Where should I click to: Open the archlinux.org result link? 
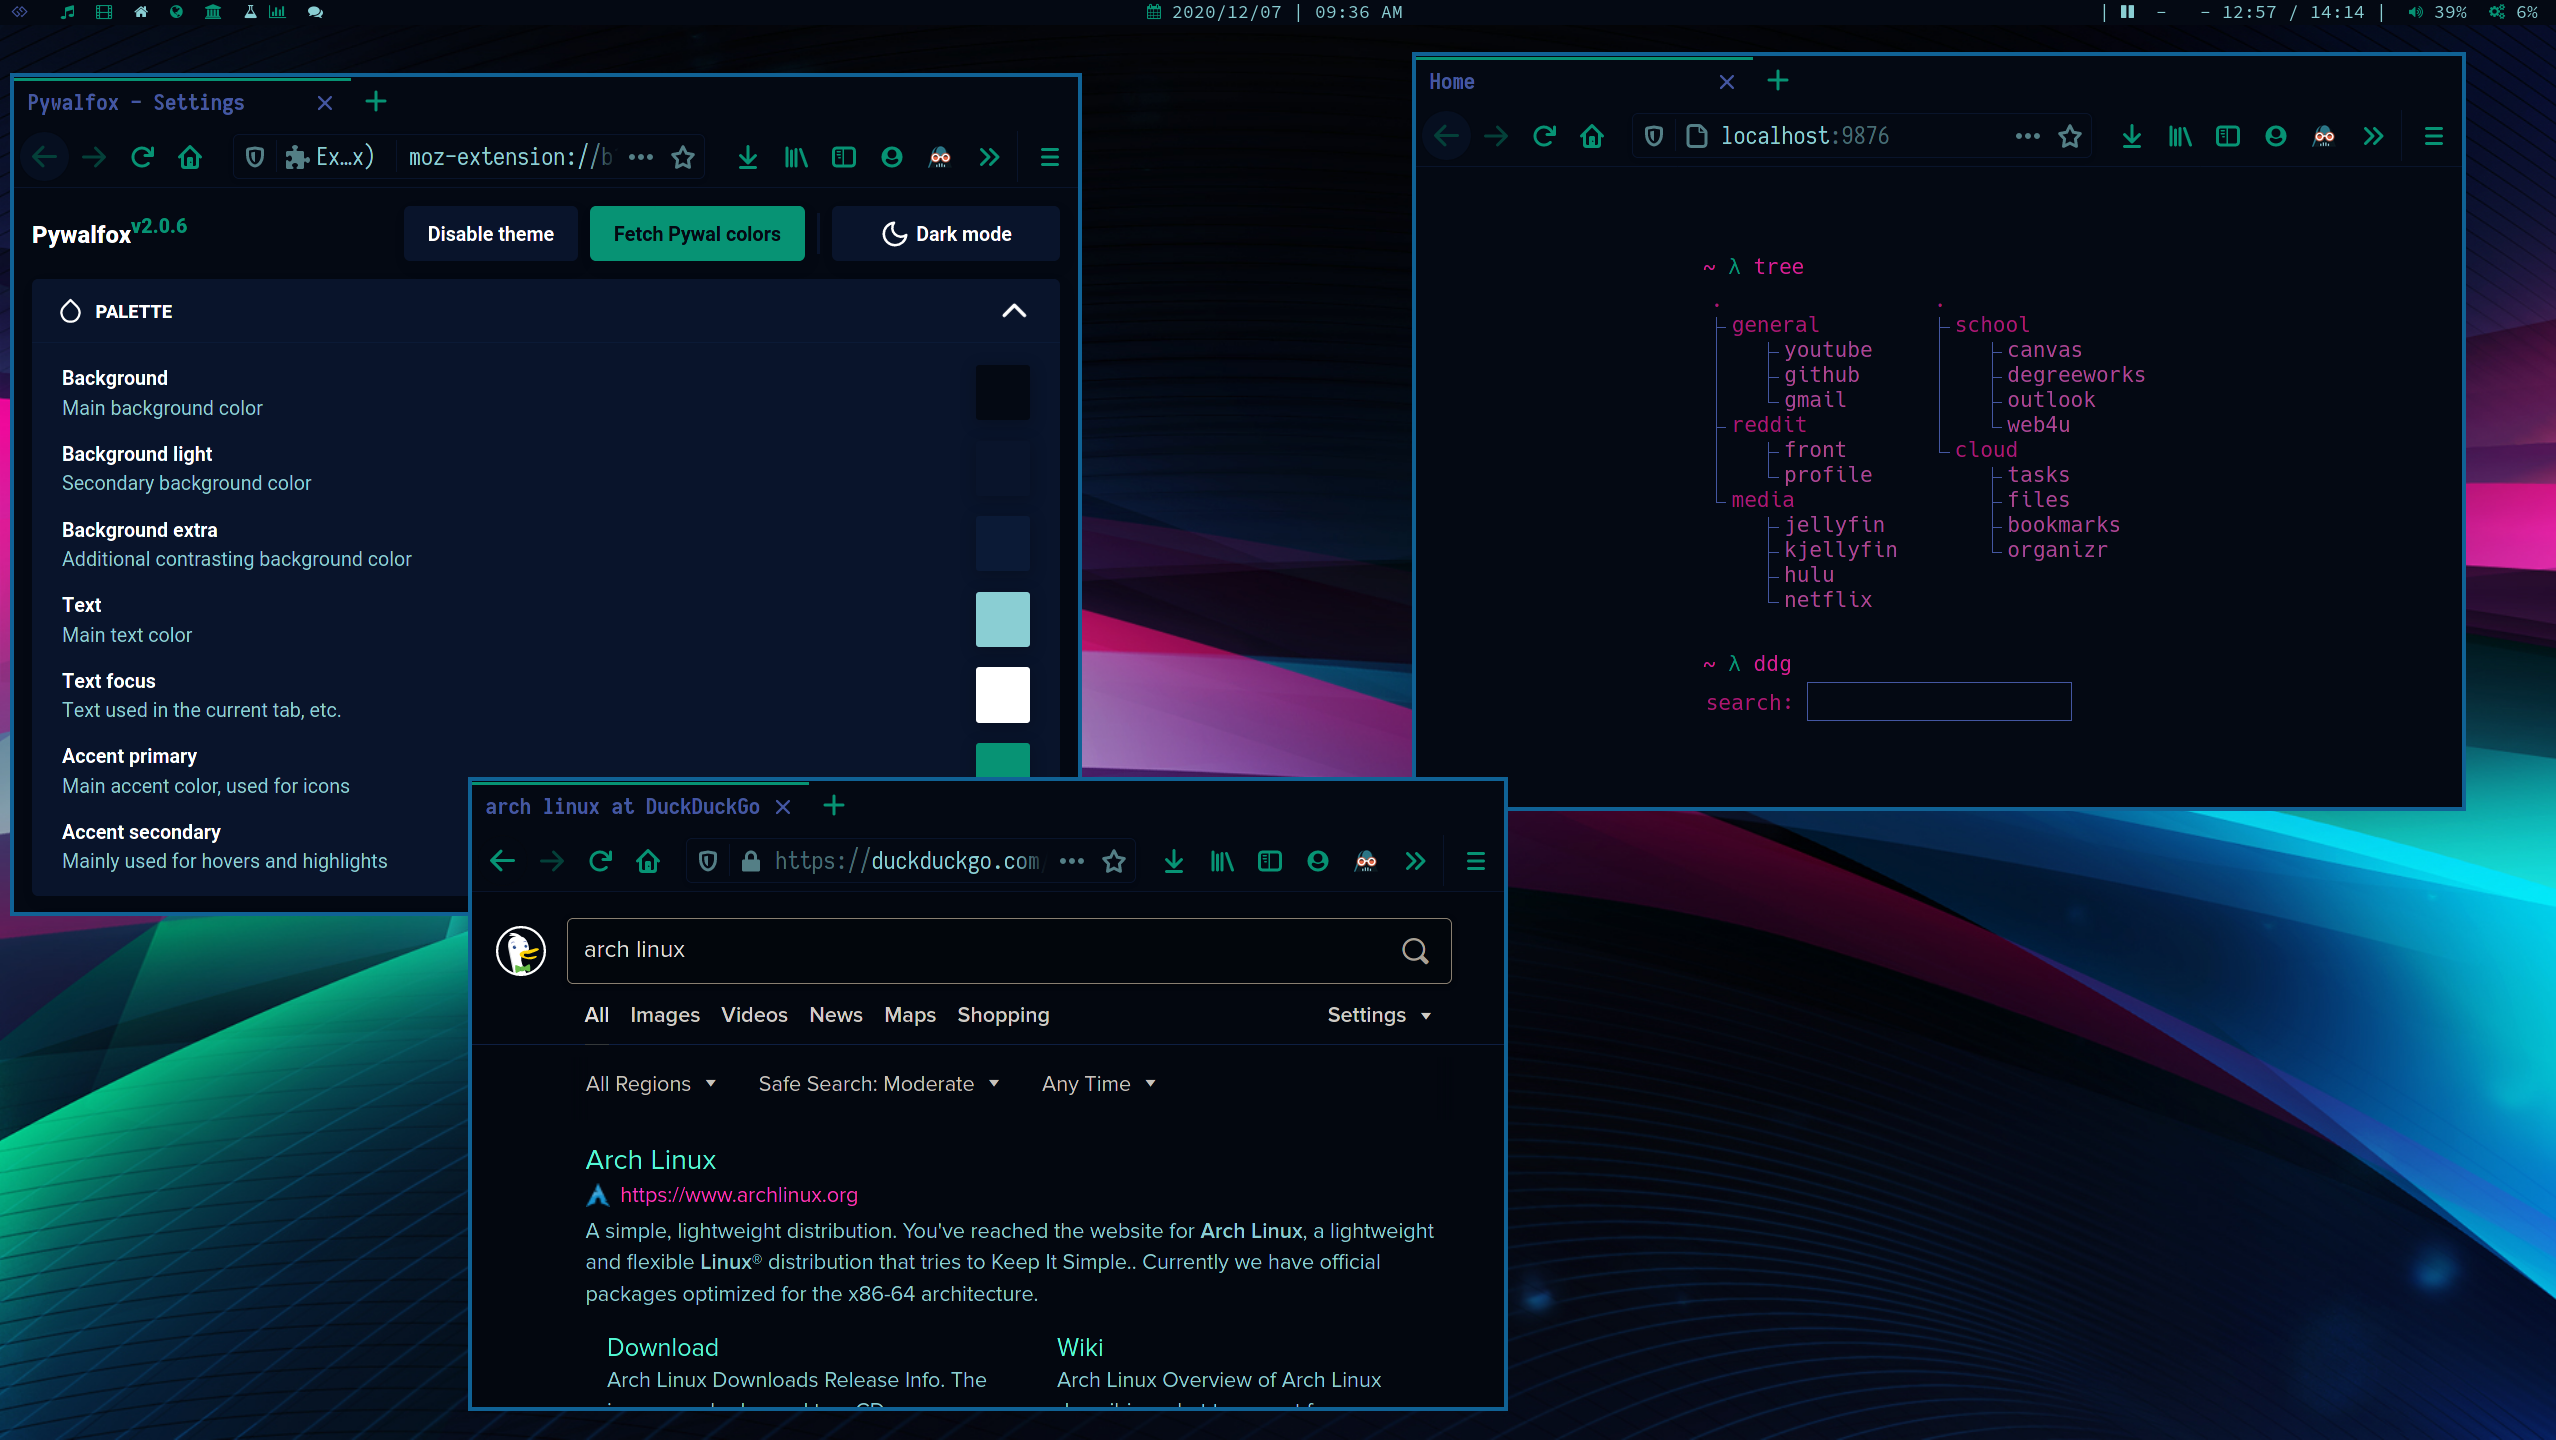pyautogui.click(x=738, y=1195)
